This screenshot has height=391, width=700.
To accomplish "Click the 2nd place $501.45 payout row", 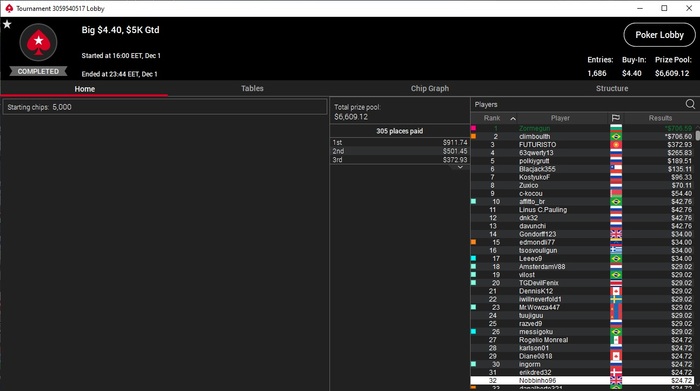I will click(x=400, y=151).
